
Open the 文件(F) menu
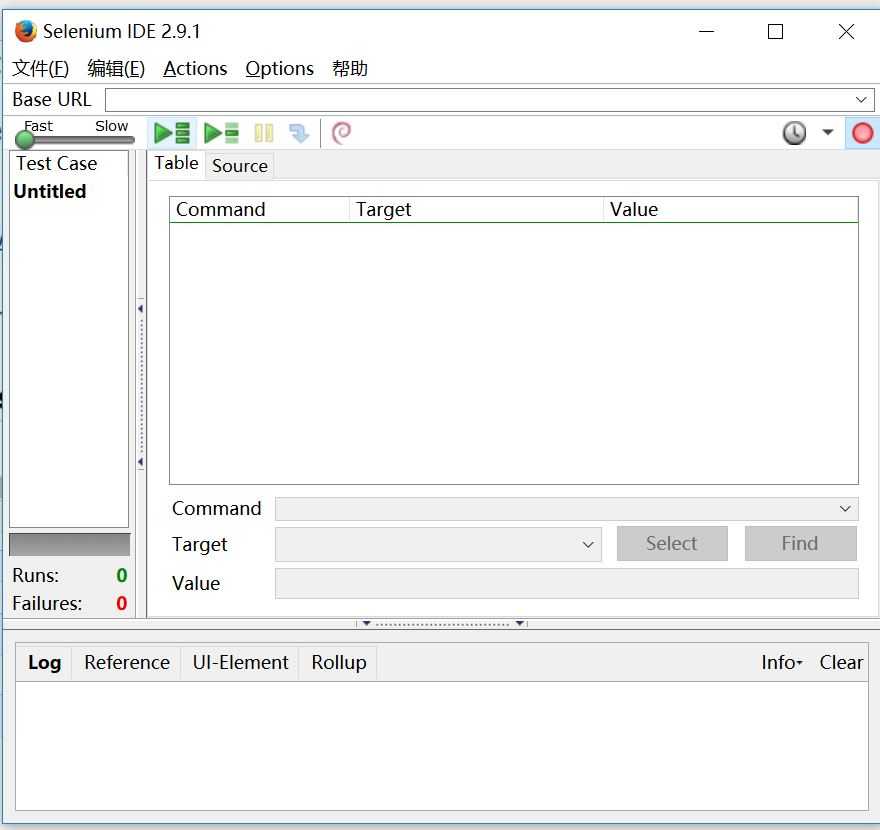point(40,68)
